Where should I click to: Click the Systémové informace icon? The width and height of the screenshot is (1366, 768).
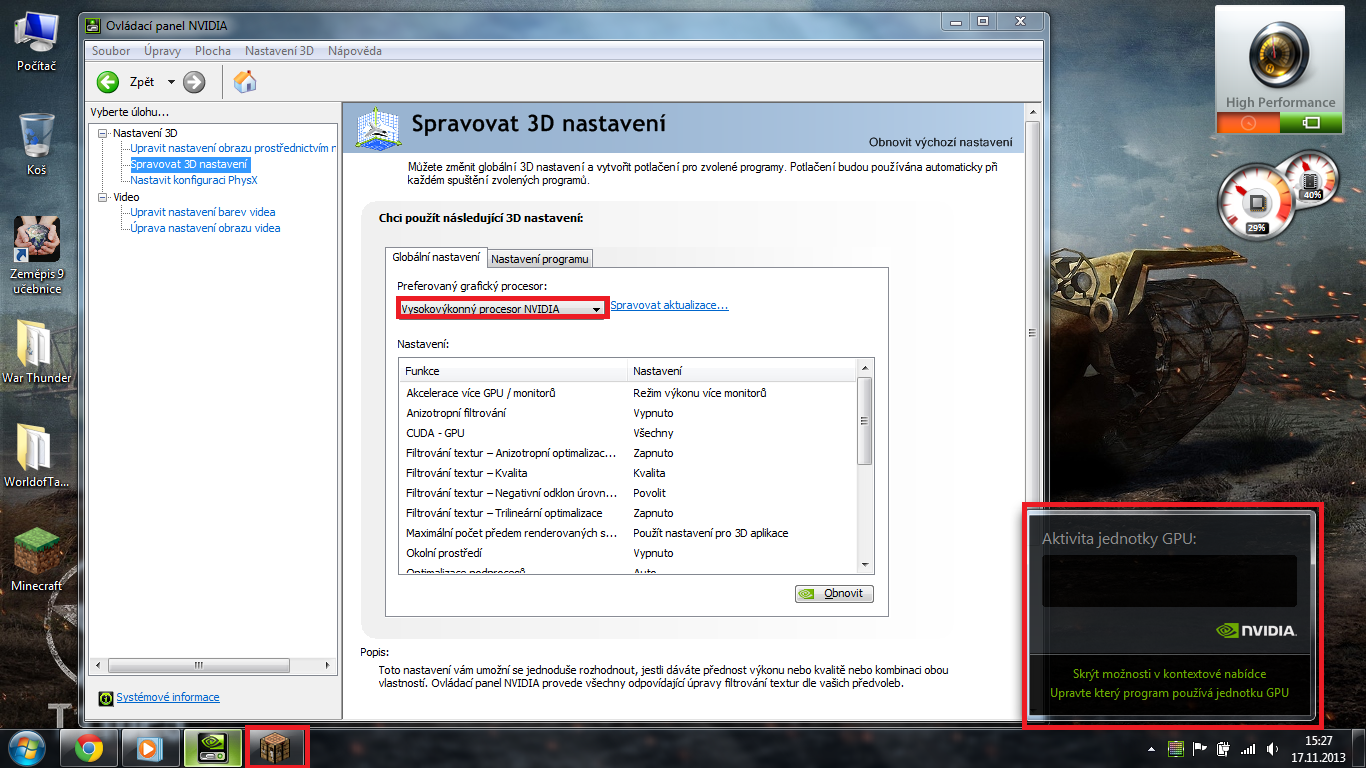coord(107,697)
